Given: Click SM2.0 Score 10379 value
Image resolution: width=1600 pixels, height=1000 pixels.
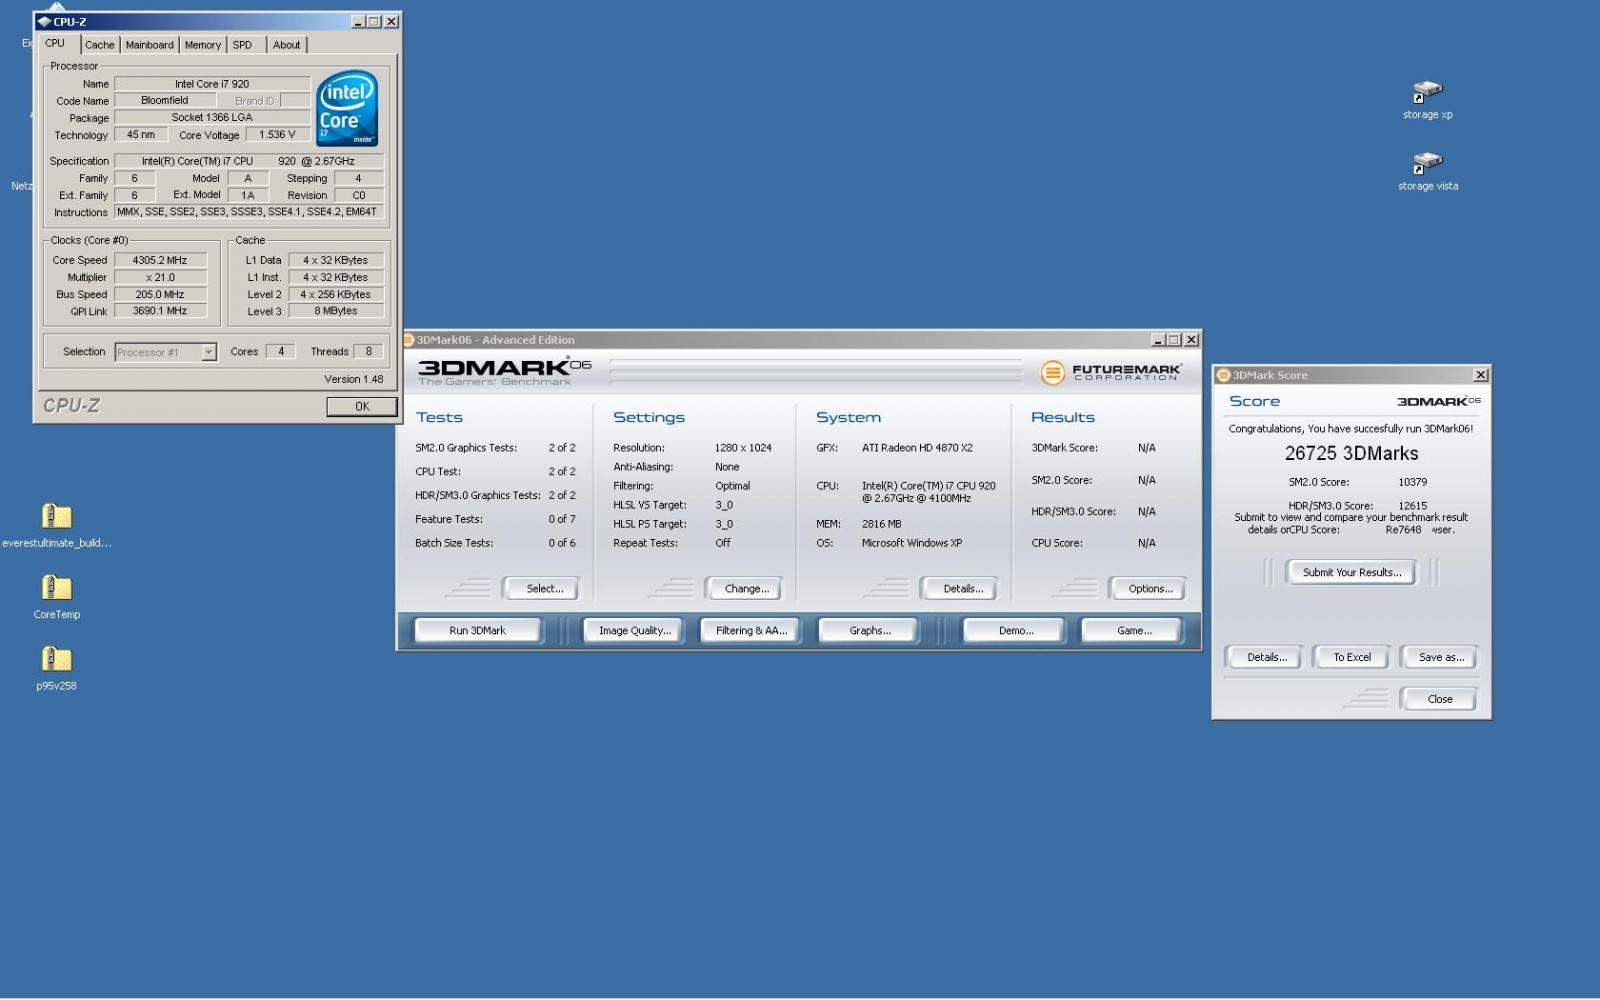Looking at the screenshot, I should (1412, 482).
